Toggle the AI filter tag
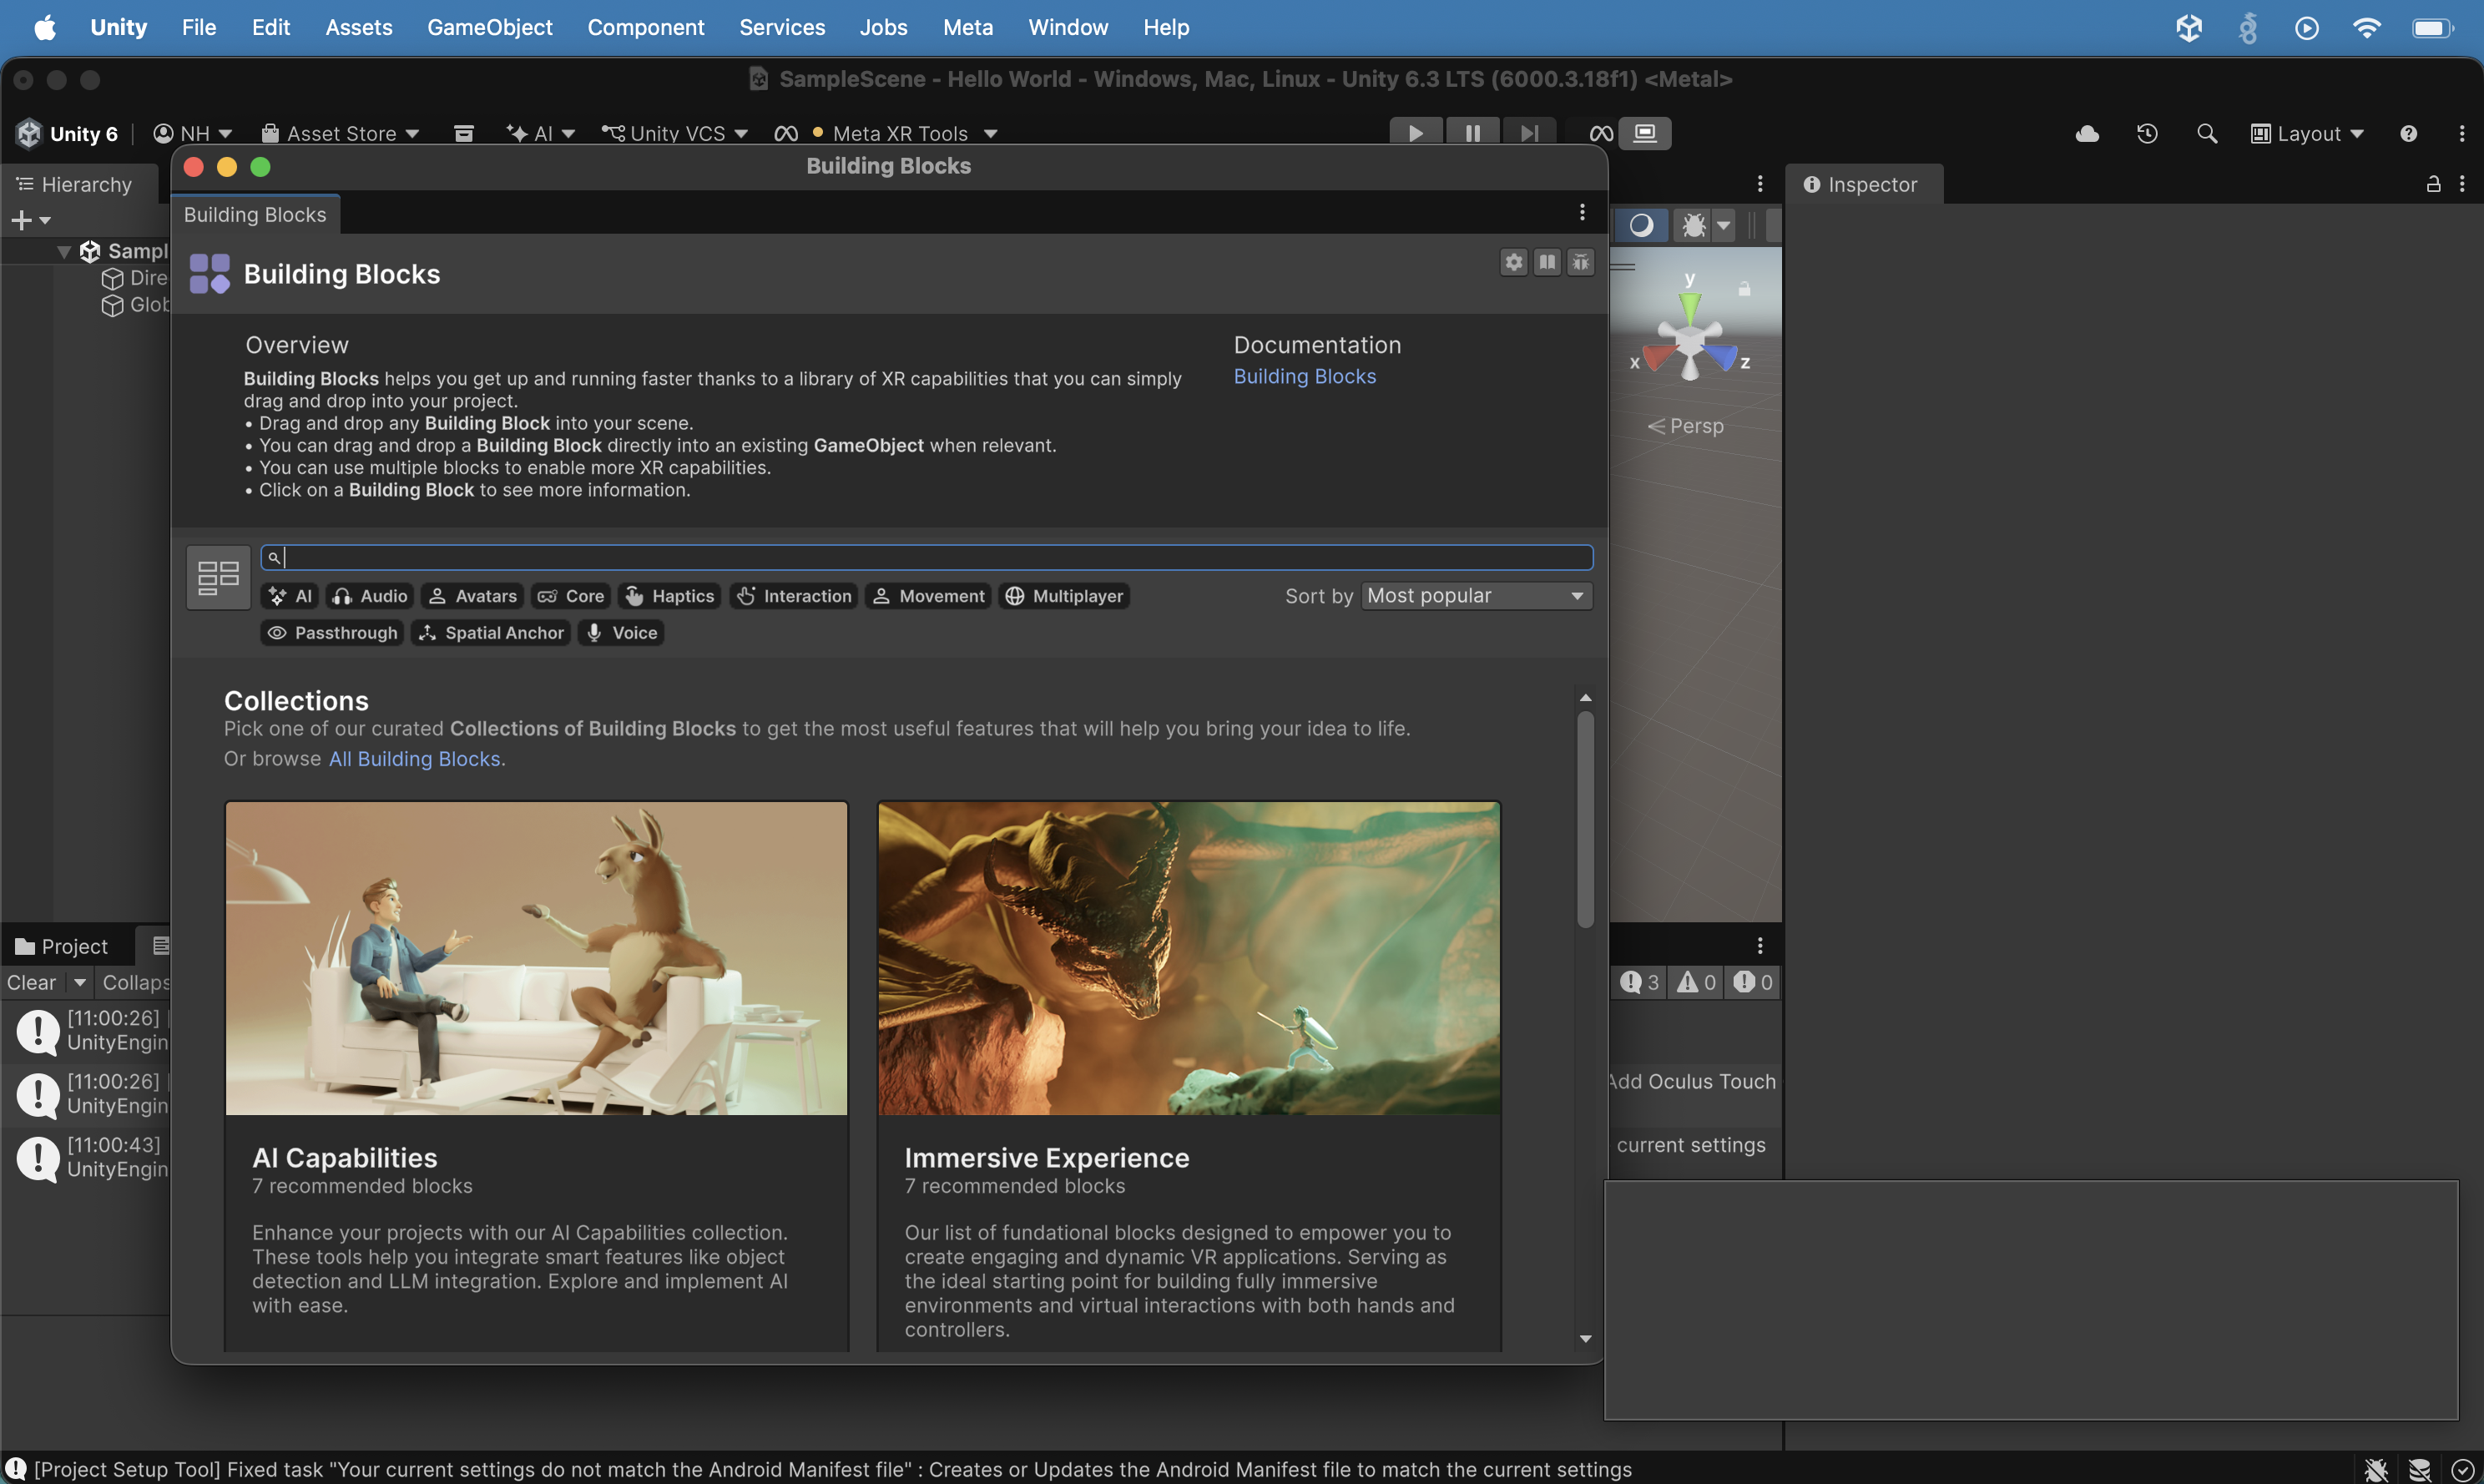The width and height of the screenshot is (2484, 1484). (290, 596)
